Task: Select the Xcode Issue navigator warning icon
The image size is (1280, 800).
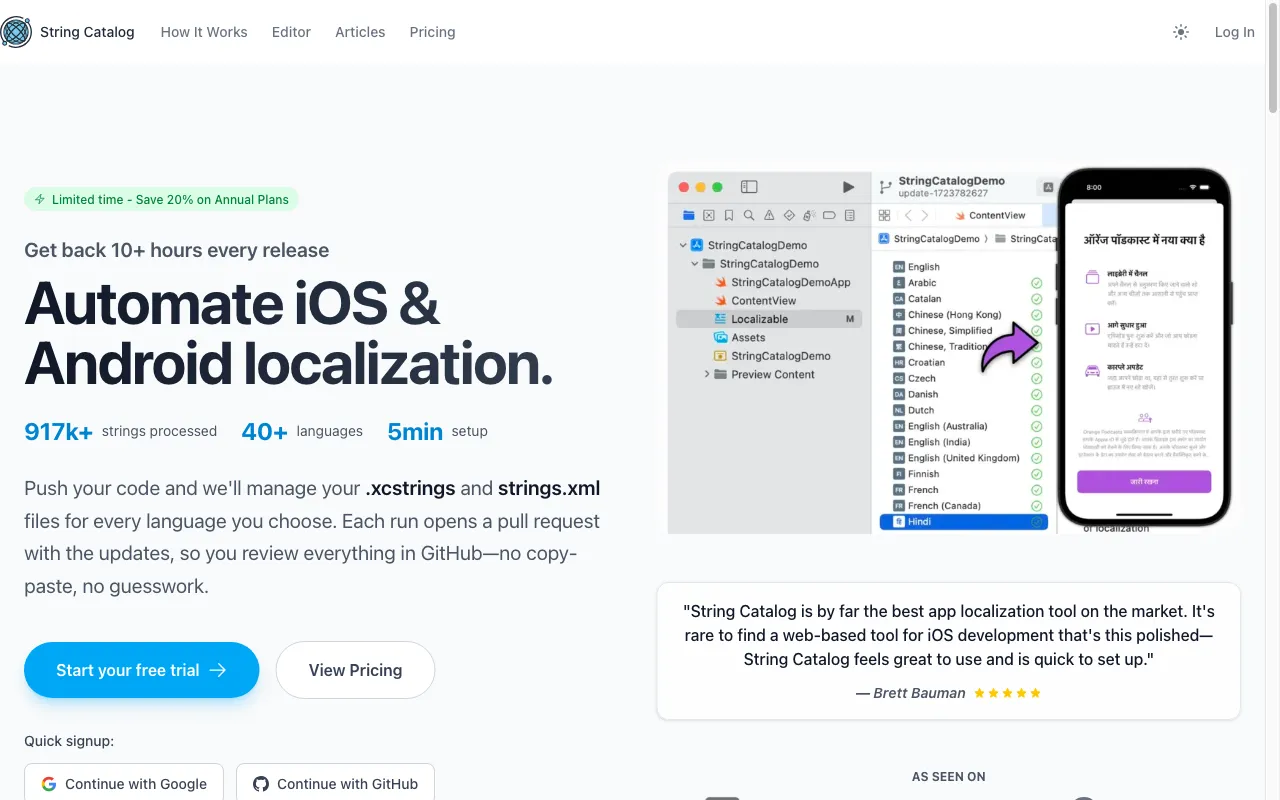Action: pyautogui.click(x=769, y=215)
